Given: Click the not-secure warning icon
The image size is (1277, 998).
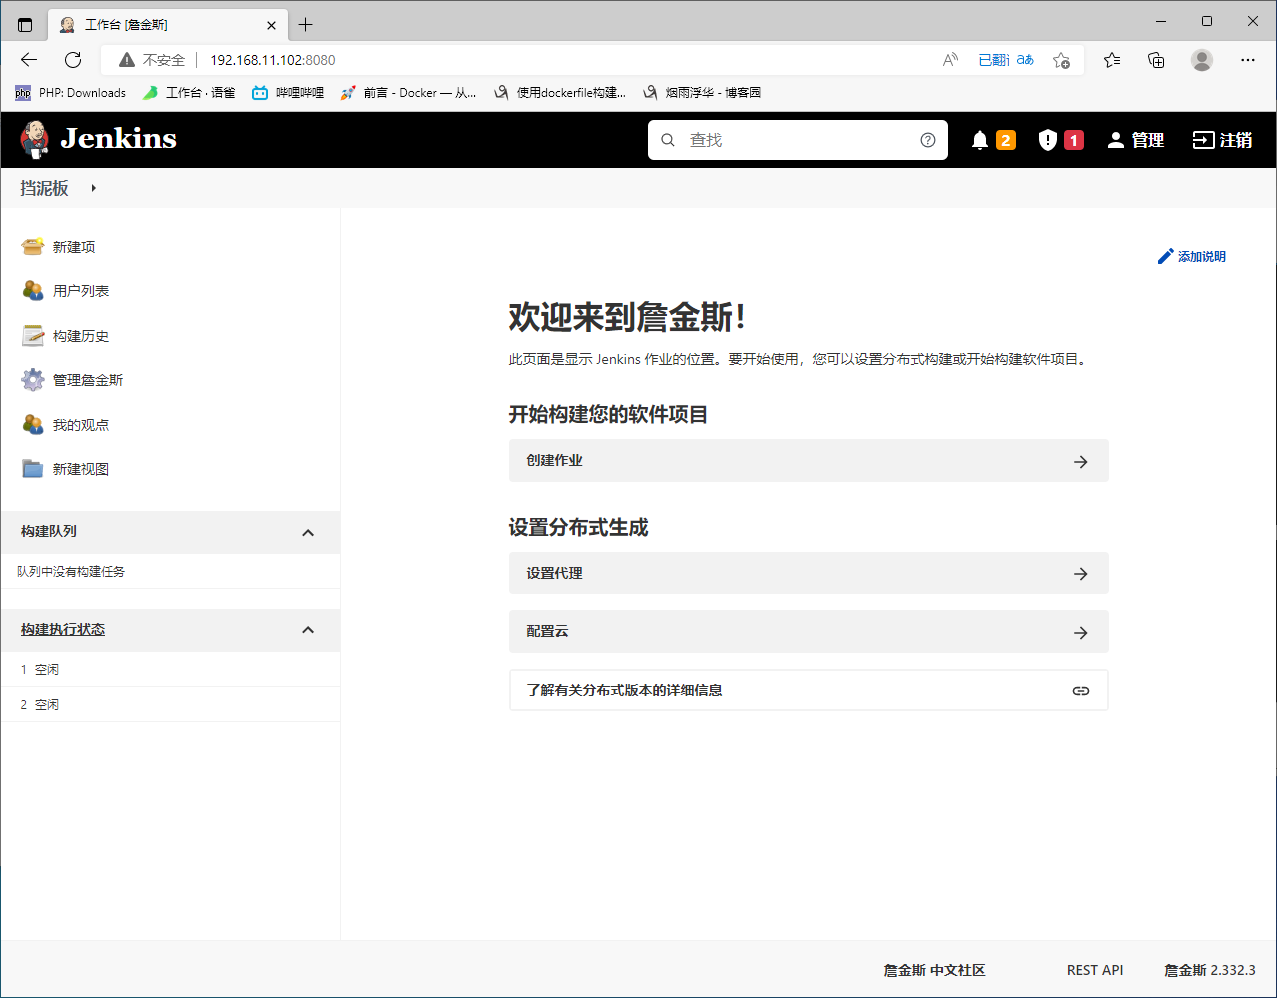Looking at the screenshot, I should pos(127,60).
